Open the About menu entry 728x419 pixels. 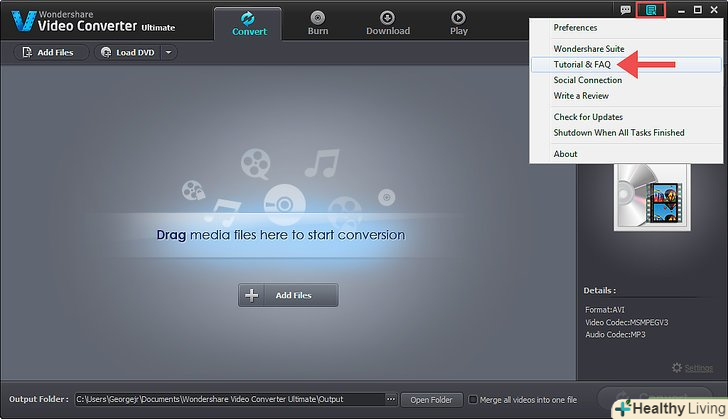coord(565,154)
